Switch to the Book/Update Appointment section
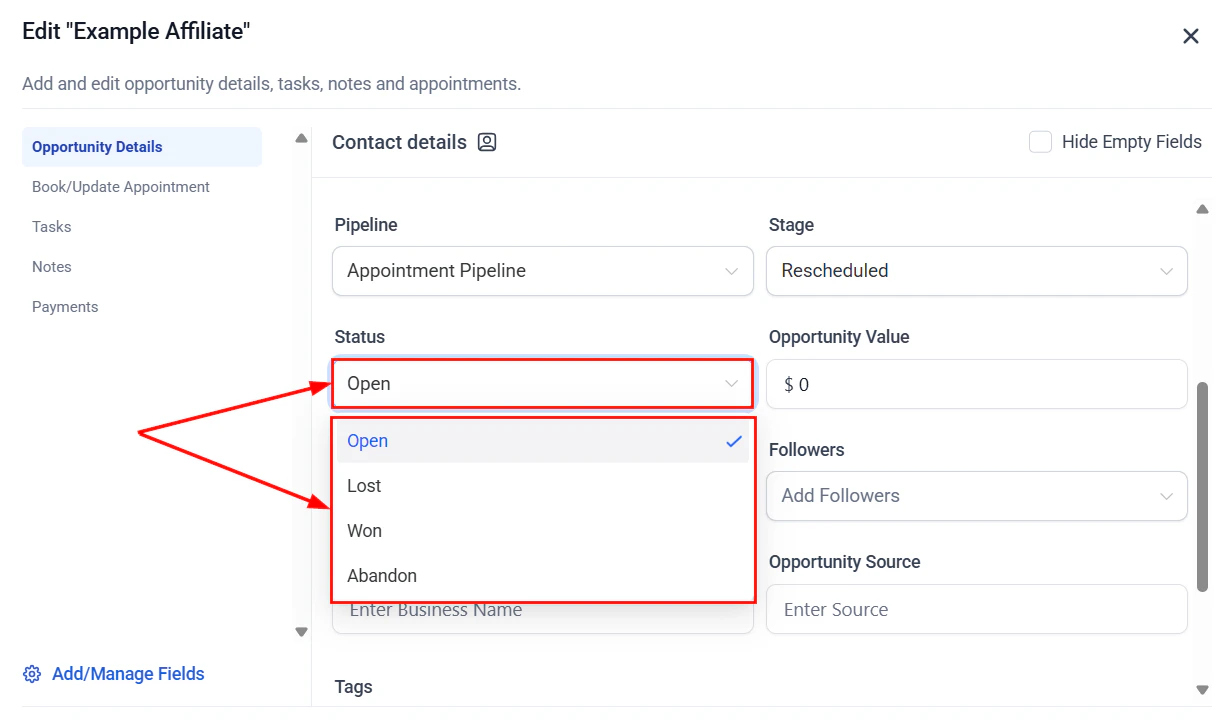The width and height of the screenshot is (1225, 722). (121, 187)
